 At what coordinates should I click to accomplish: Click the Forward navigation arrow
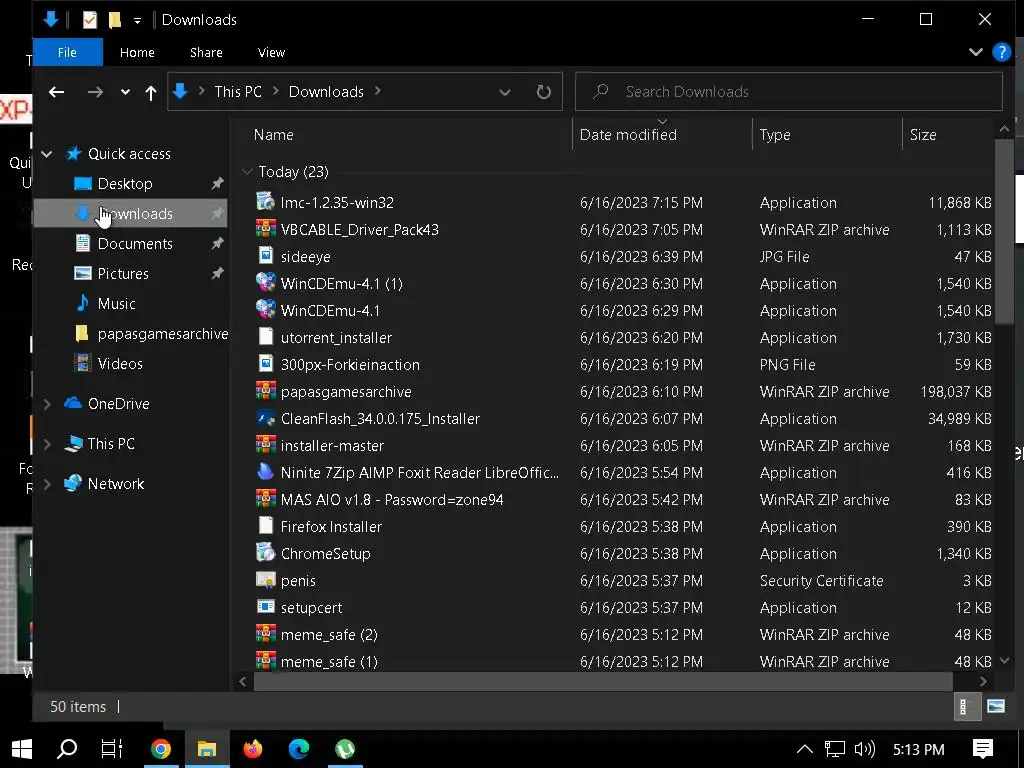click(95, 92)
